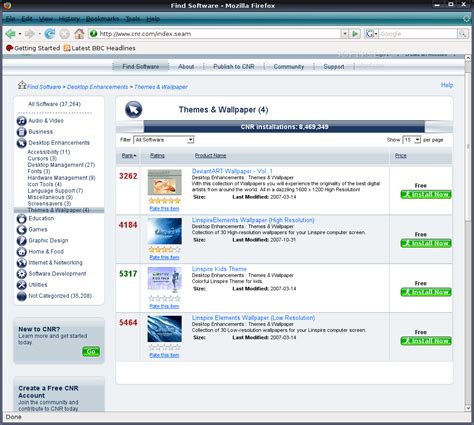Open the Graphic Design category icon
This screenshot has width=474, height=425.
(22, 240)
